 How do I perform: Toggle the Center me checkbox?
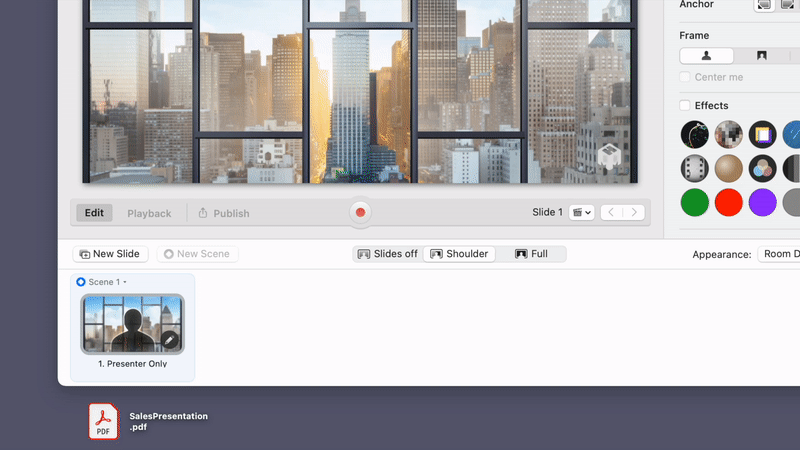(x=685, y=77)
